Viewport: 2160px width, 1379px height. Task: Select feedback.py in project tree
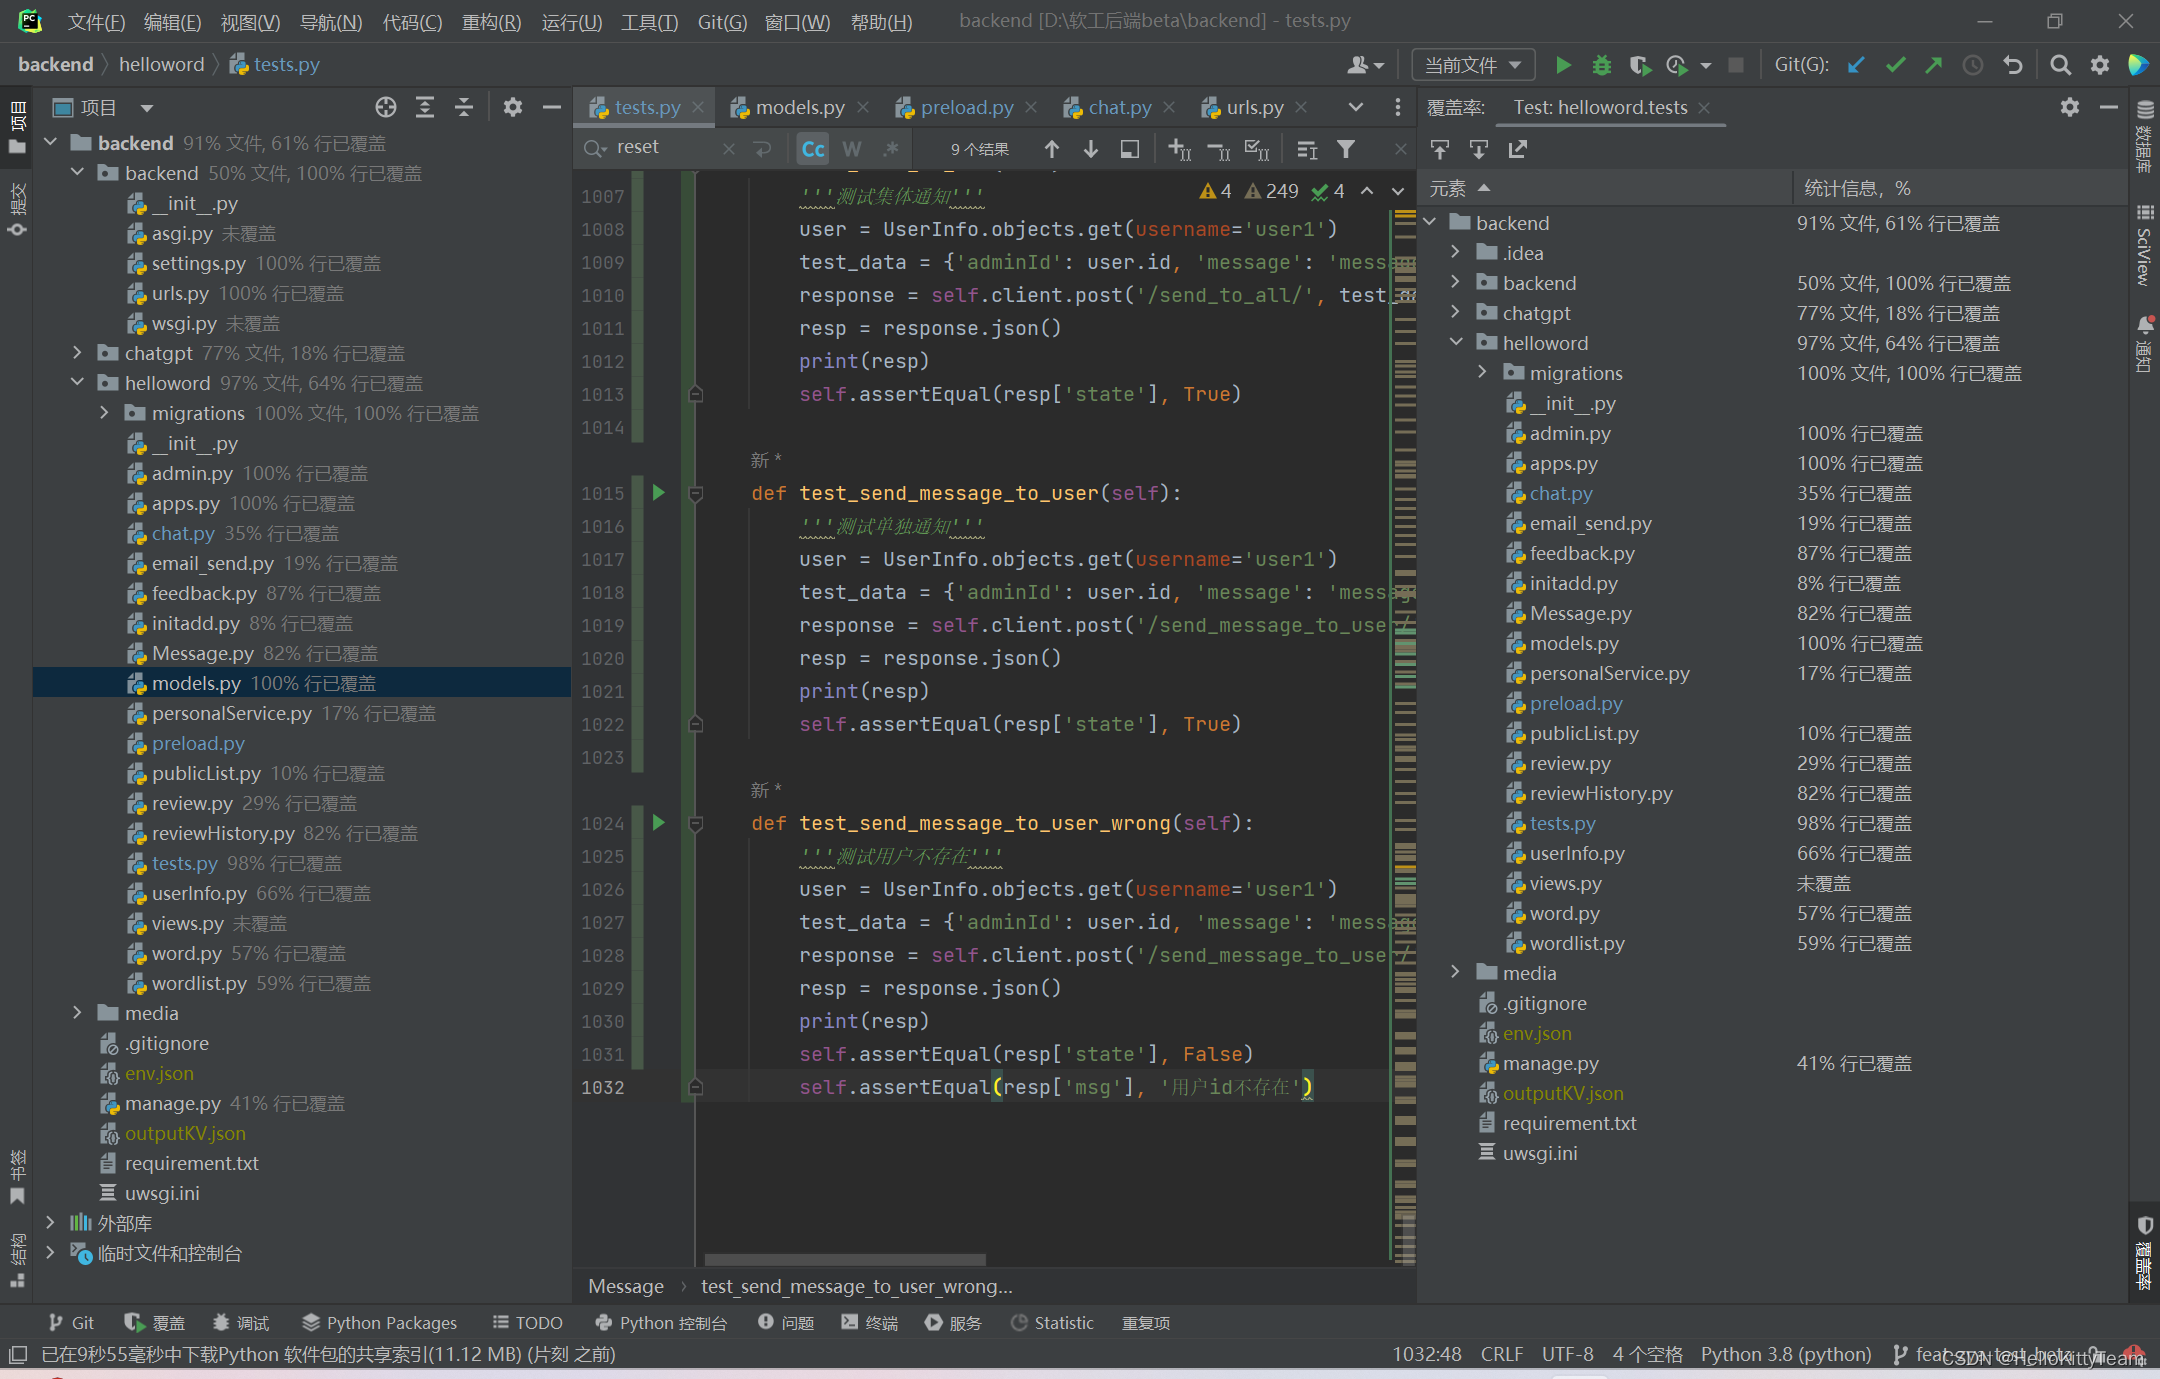tap(204, 593)
